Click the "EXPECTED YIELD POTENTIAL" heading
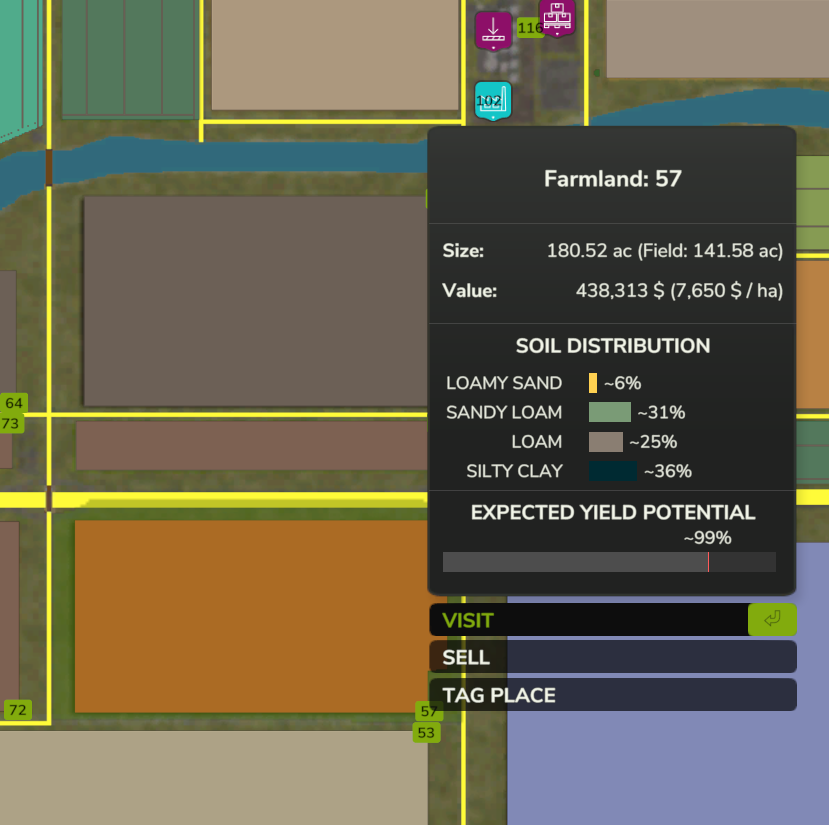Image resolution: width=829 pixels, height=825 pixels. [613, 512]
